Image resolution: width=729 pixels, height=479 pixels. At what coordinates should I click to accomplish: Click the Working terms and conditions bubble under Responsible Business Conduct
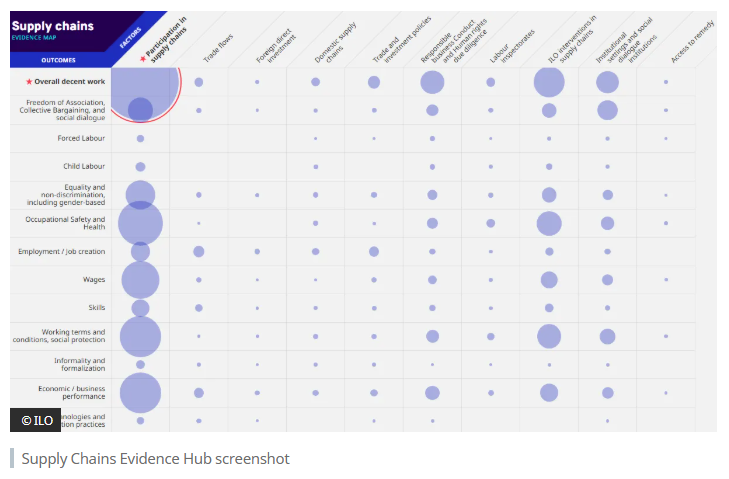click(432, 336)
